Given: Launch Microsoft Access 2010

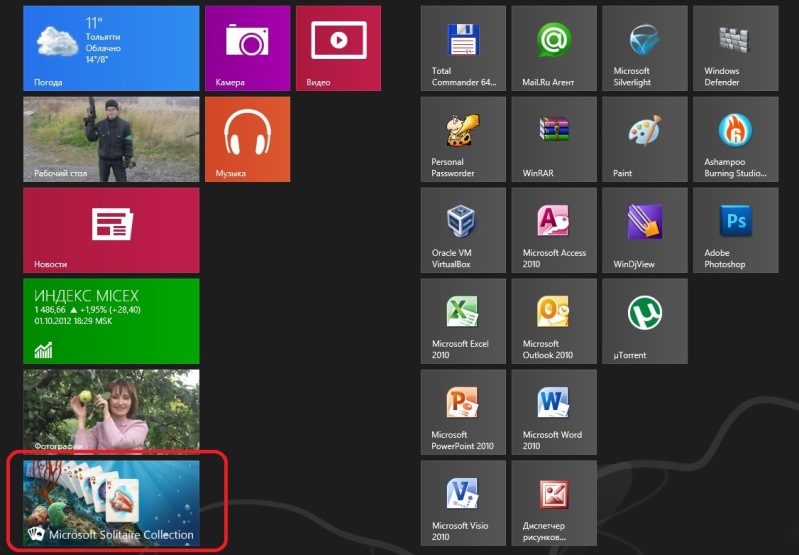Looking at the screenshot, I should coord(553,230).
